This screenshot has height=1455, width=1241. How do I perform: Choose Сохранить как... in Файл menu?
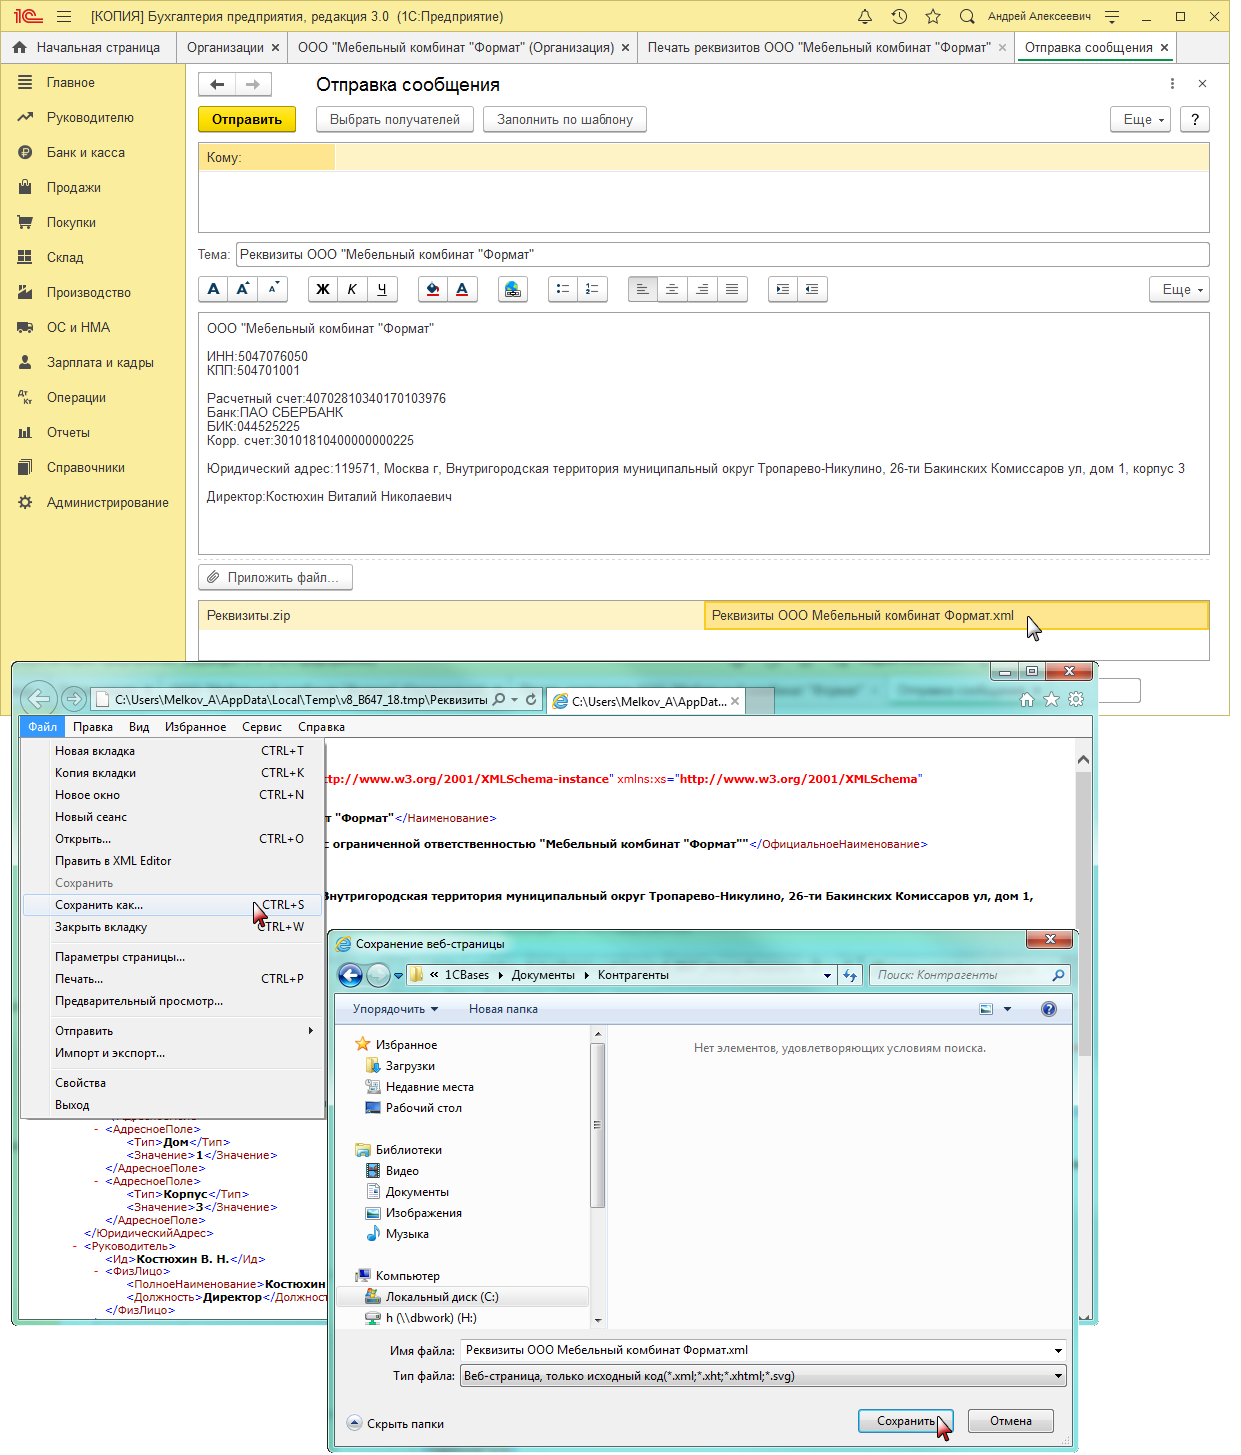(x=173, y=905)
